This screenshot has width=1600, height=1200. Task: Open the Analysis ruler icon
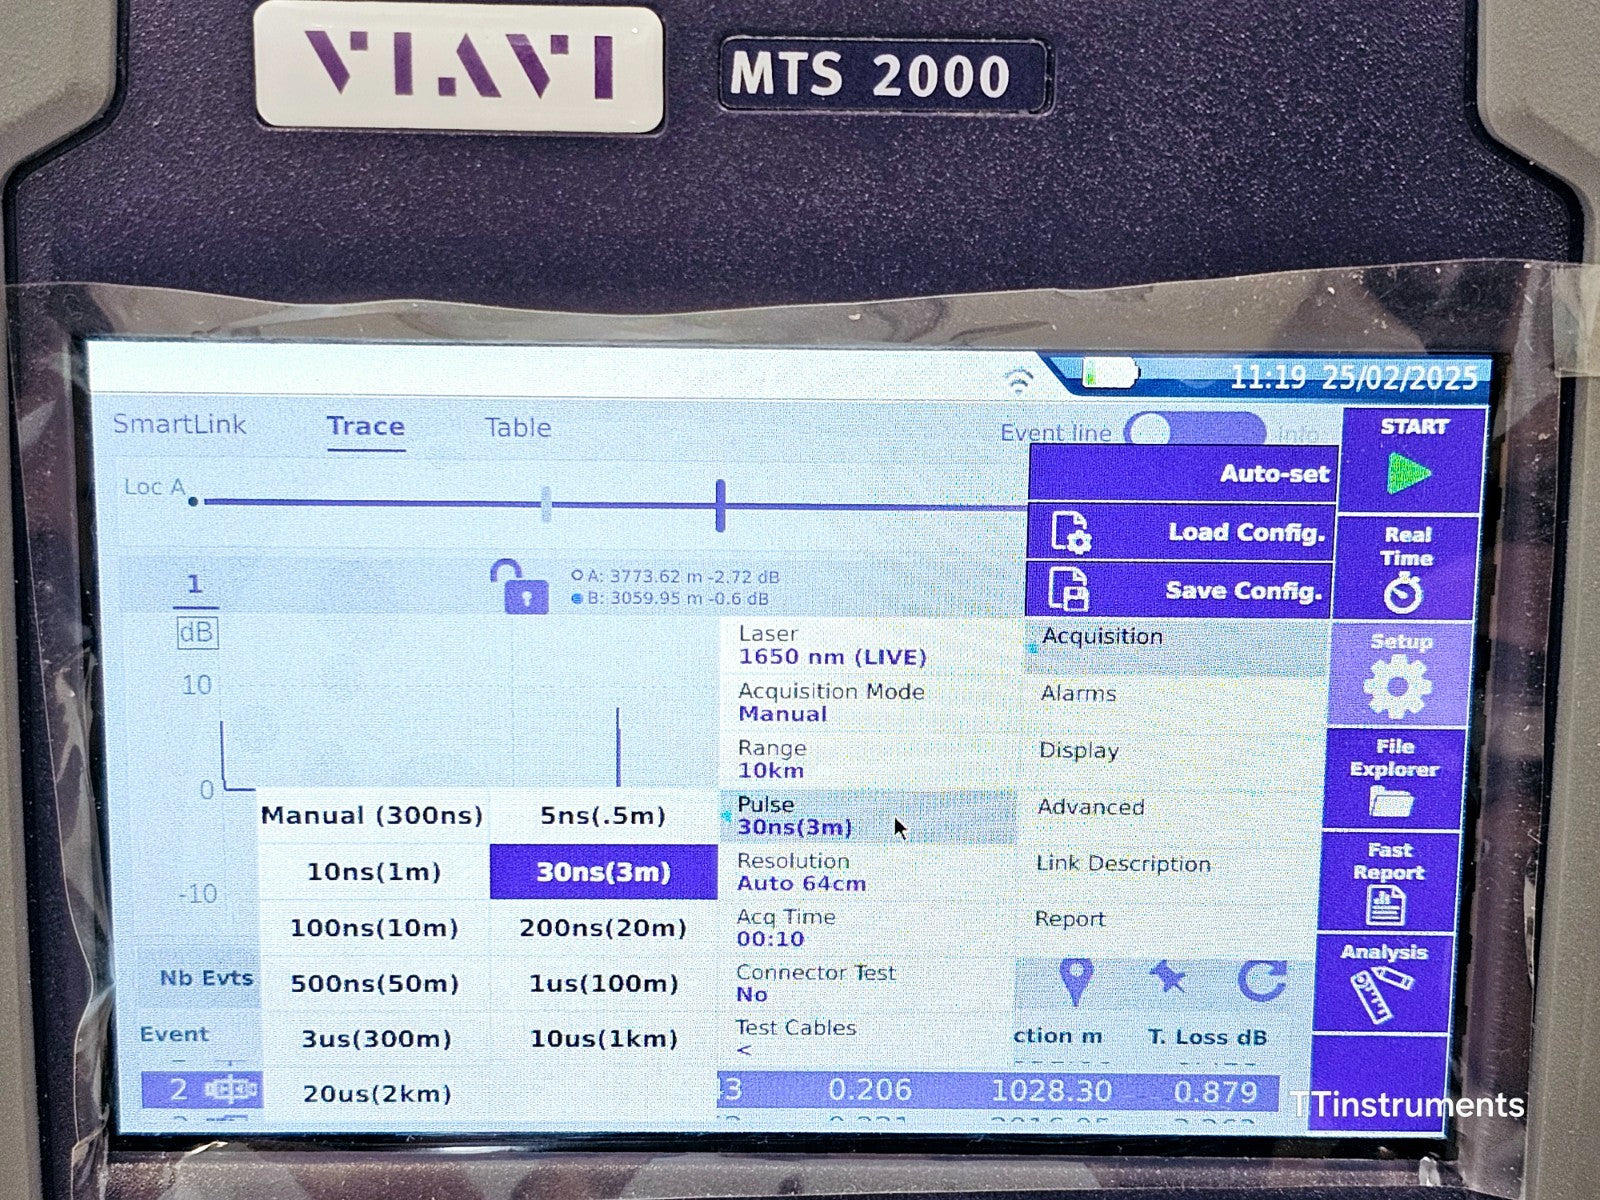(1381, 983)
